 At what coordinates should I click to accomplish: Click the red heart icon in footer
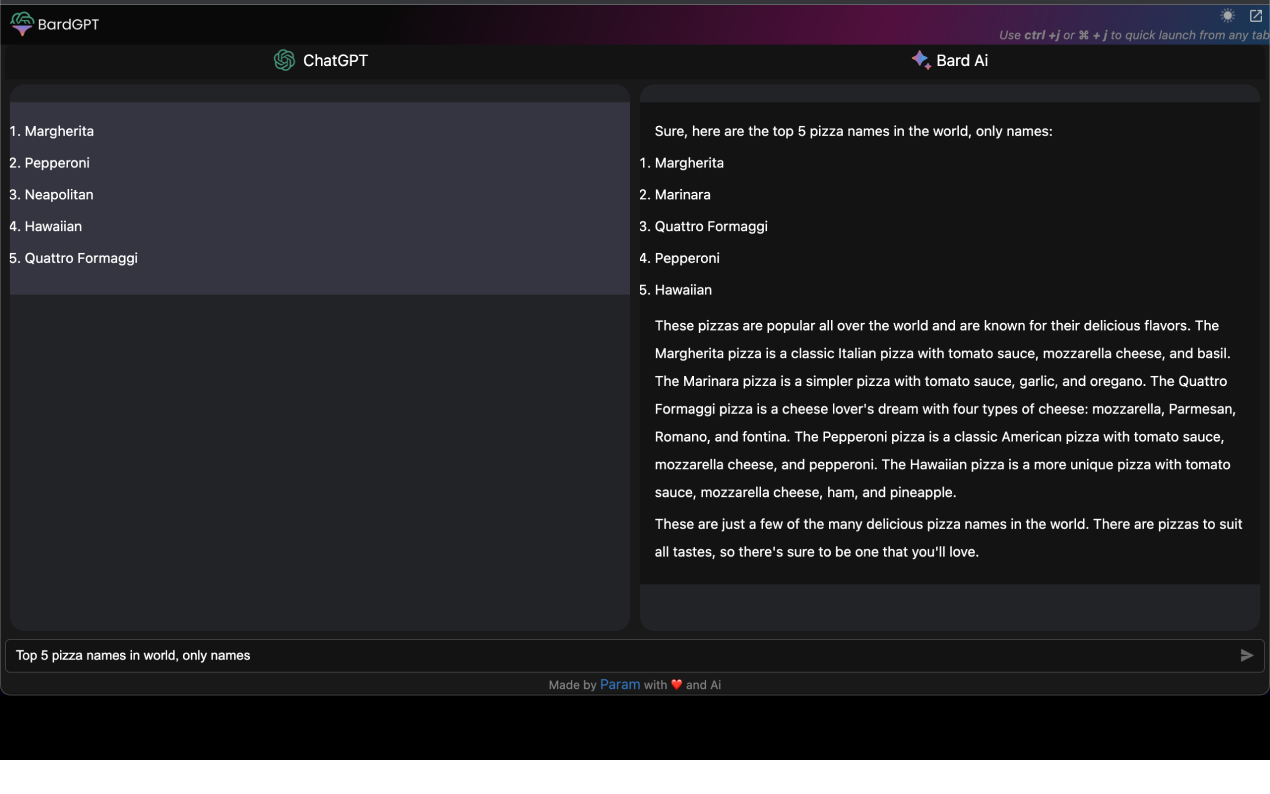tap(677, 685)
